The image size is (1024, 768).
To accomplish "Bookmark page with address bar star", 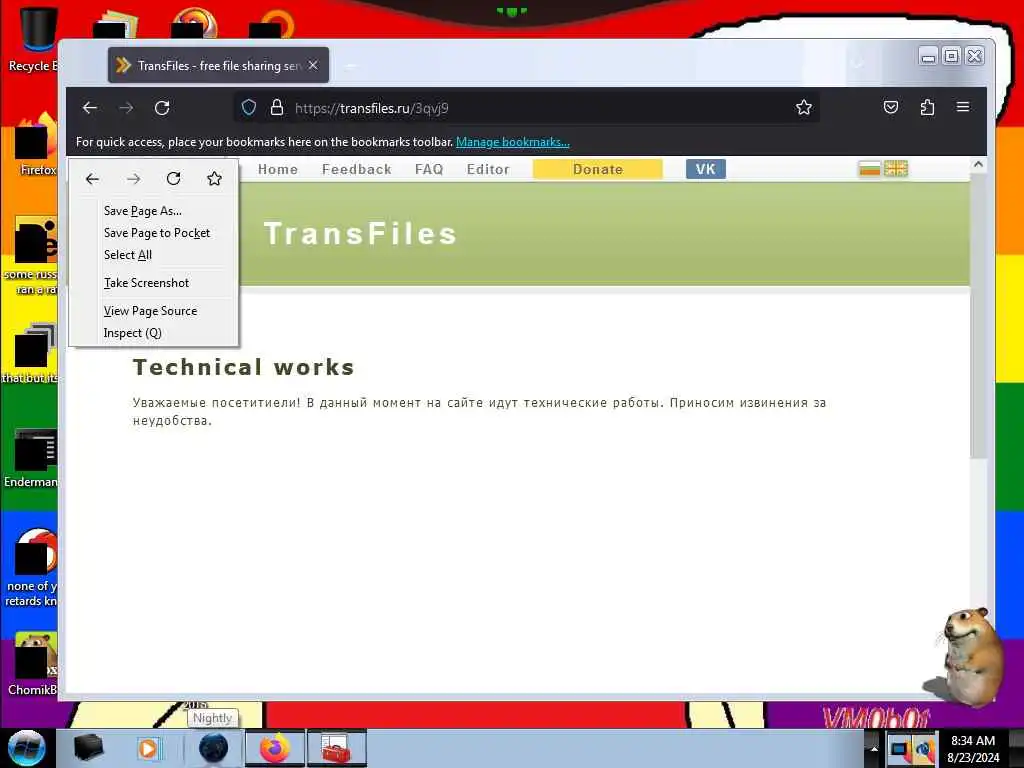I will coord(804,108).
